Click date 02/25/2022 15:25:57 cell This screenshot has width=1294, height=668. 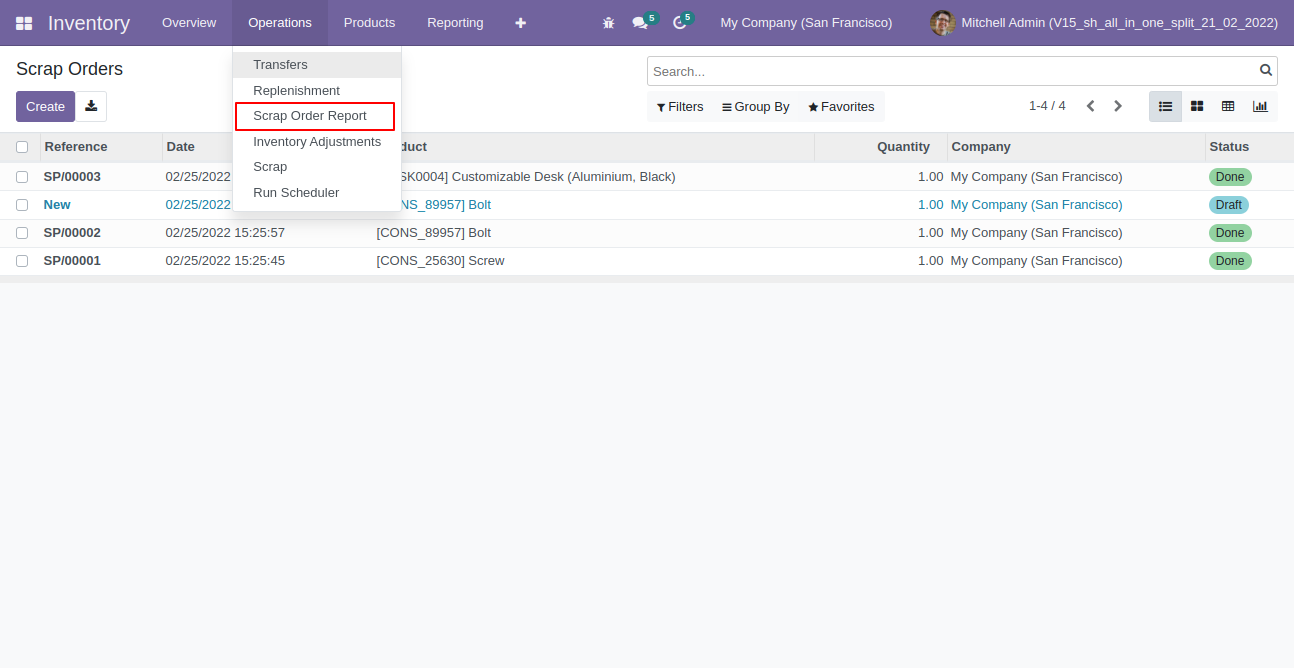pyautogui.click(x=225, y=233)
